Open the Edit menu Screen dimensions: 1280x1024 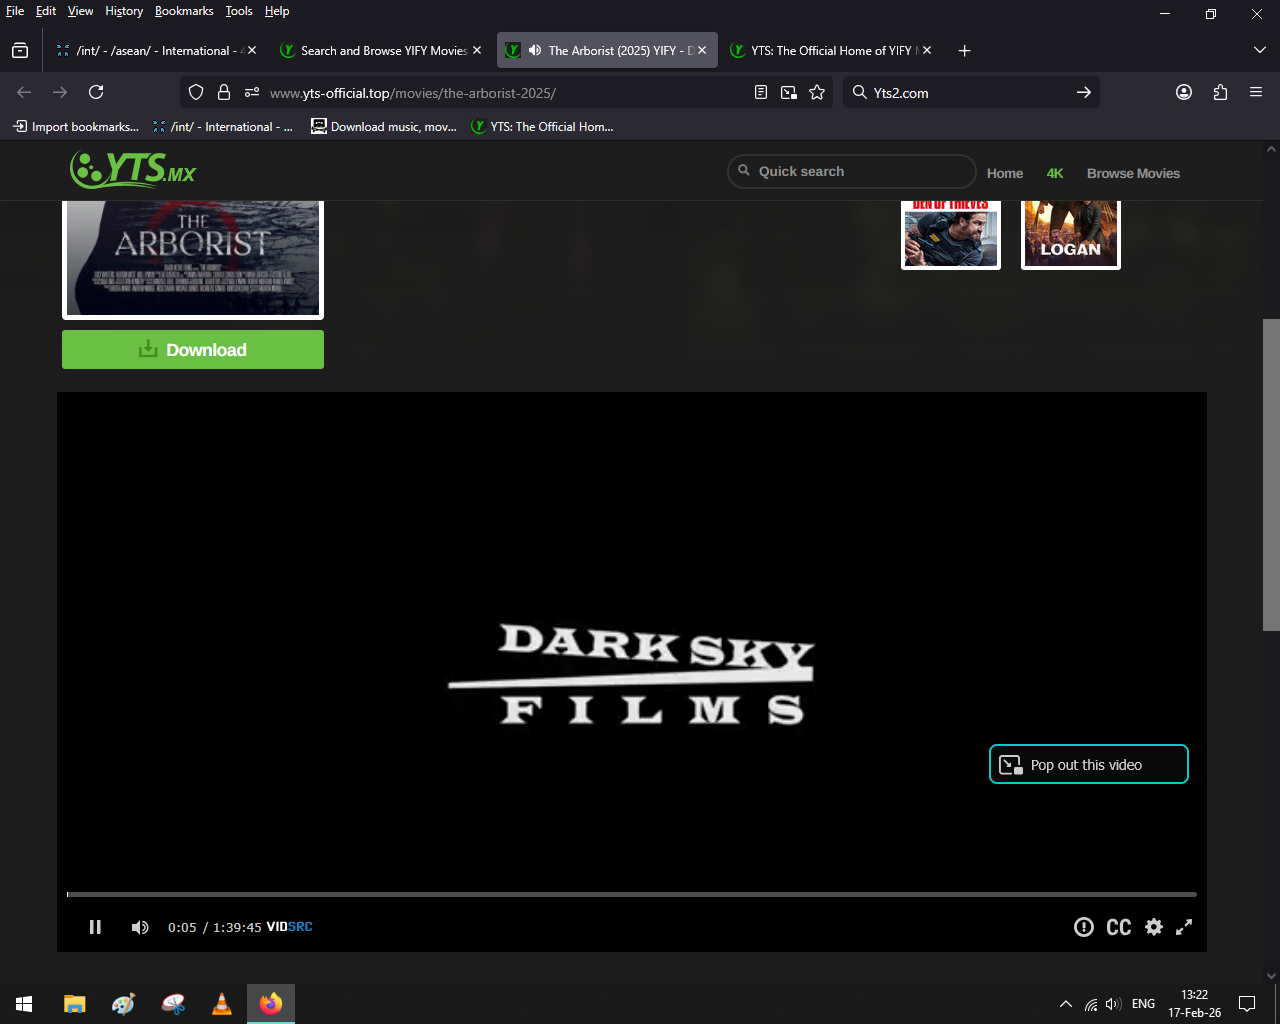point(46,11)
